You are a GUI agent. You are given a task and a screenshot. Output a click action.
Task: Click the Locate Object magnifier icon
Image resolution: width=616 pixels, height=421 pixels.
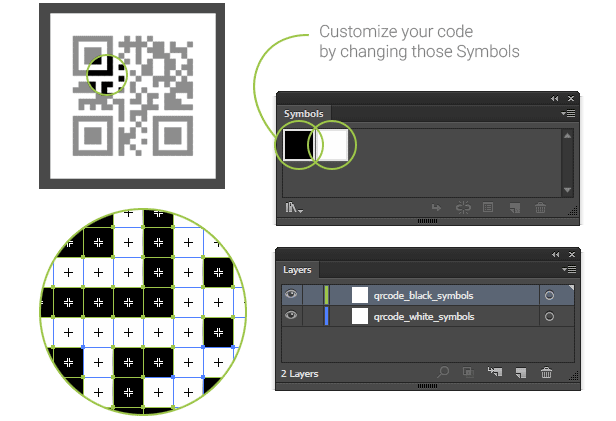[x=443, y=372]
